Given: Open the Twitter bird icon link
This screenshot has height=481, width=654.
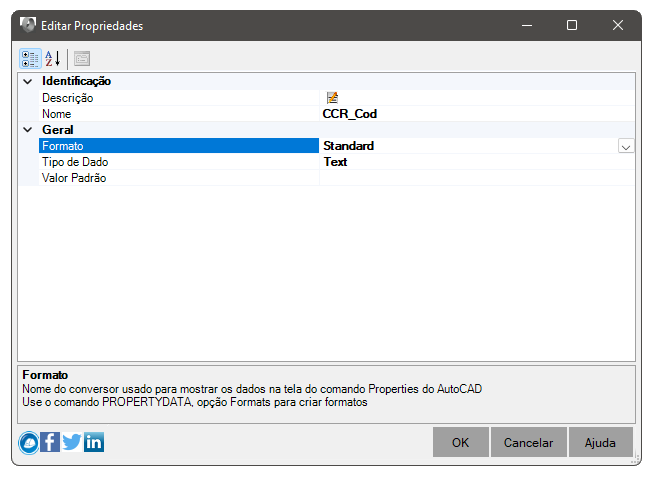Looking at the screenshot, I should pyautogui.click(x=72, y=442).
